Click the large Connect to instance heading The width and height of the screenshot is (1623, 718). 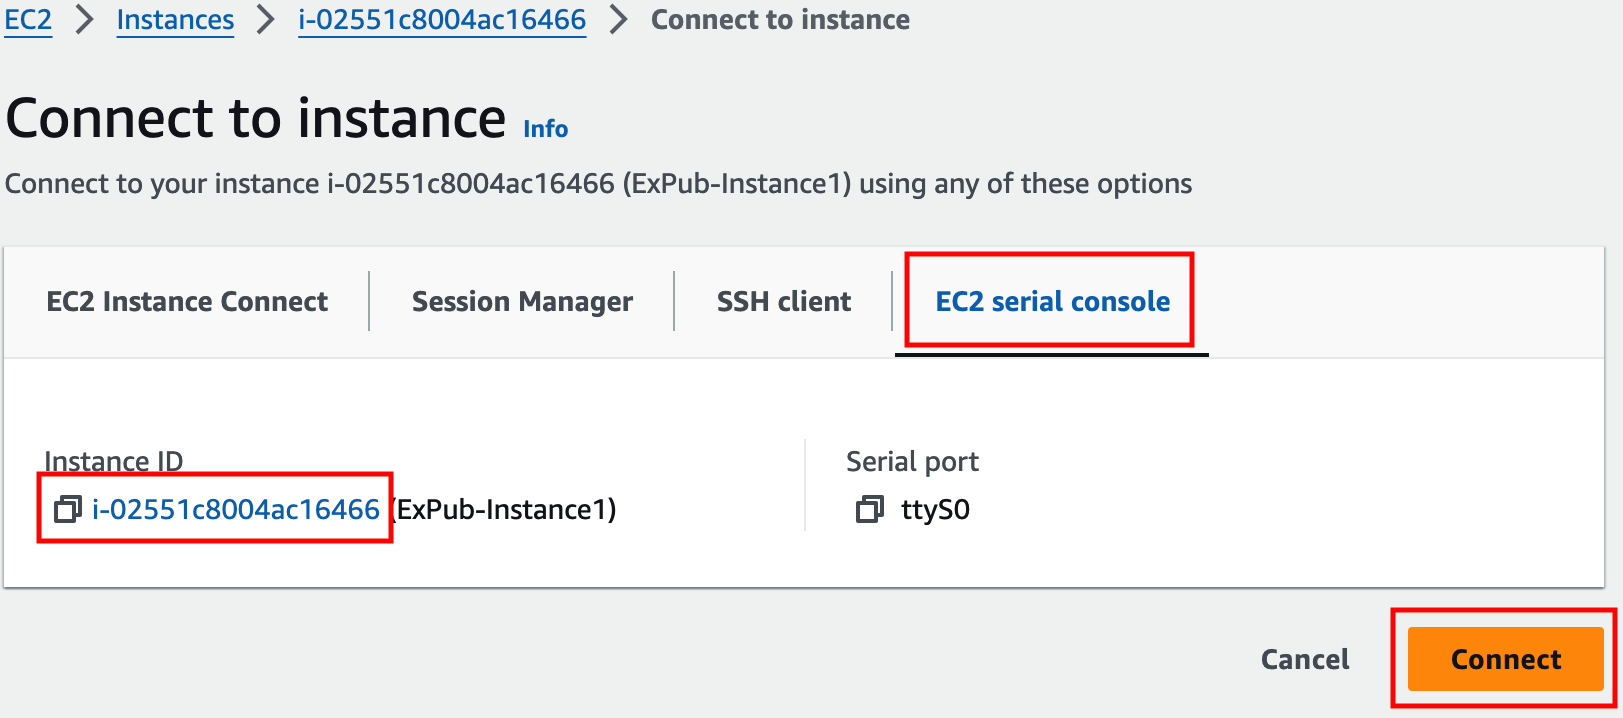coord(256,118)
